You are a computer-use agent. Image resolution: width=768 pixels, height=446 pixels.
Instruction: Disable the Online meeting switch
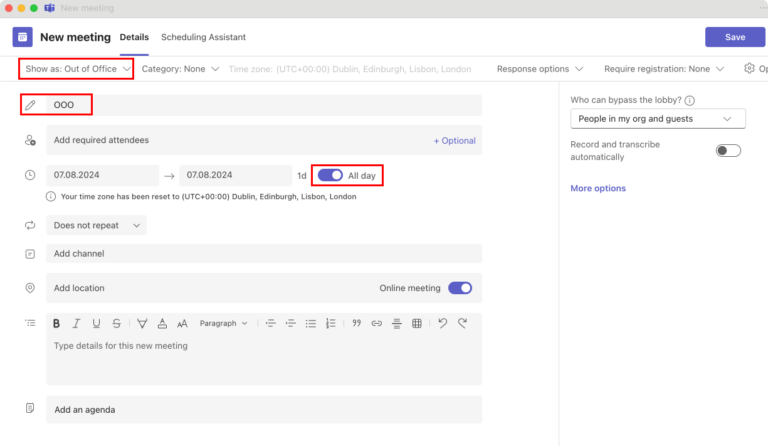click(459, 288)
